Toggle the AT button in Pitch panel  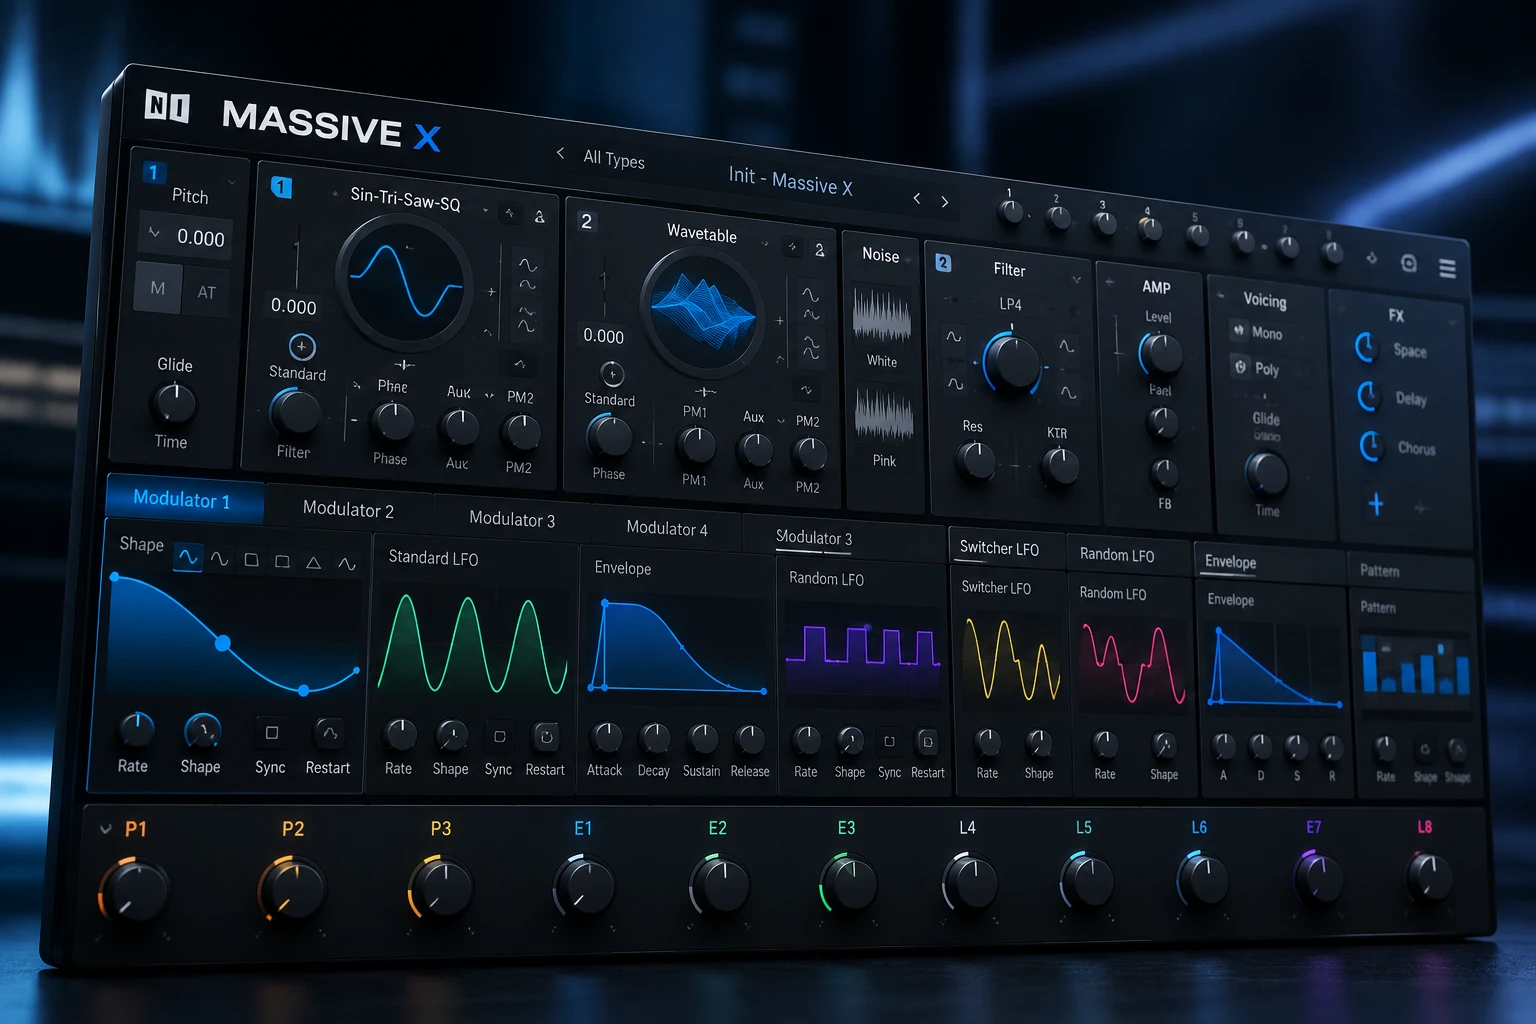[x=206, y=292]
